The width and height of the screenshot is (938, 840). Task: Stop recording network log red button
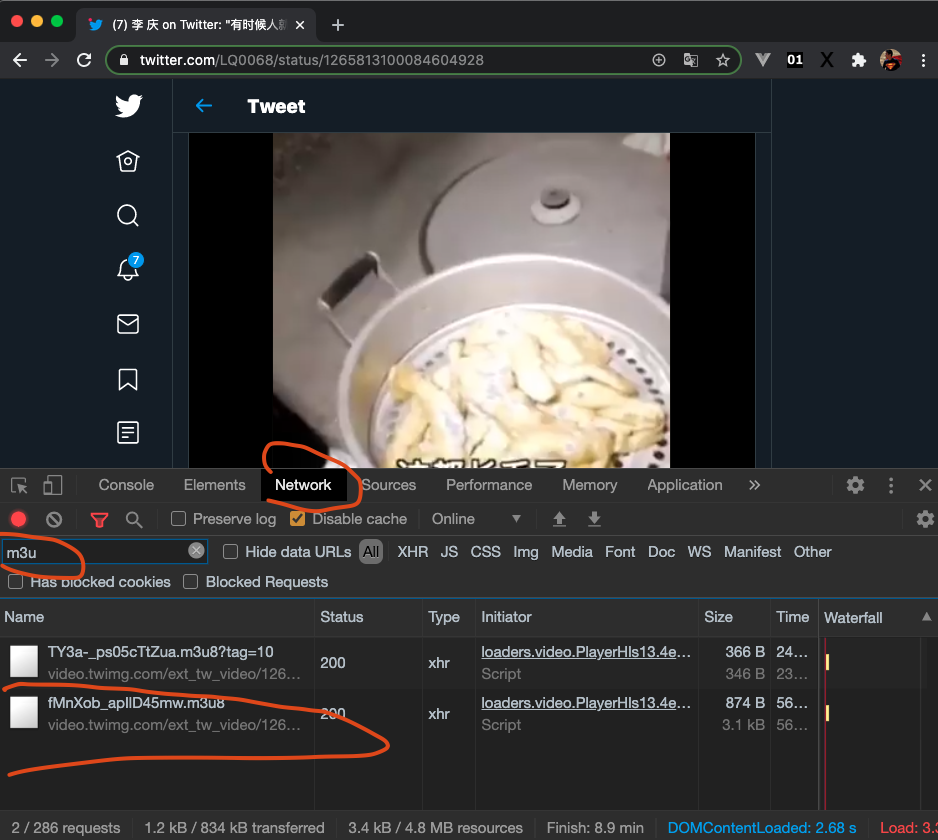point(19,519)
